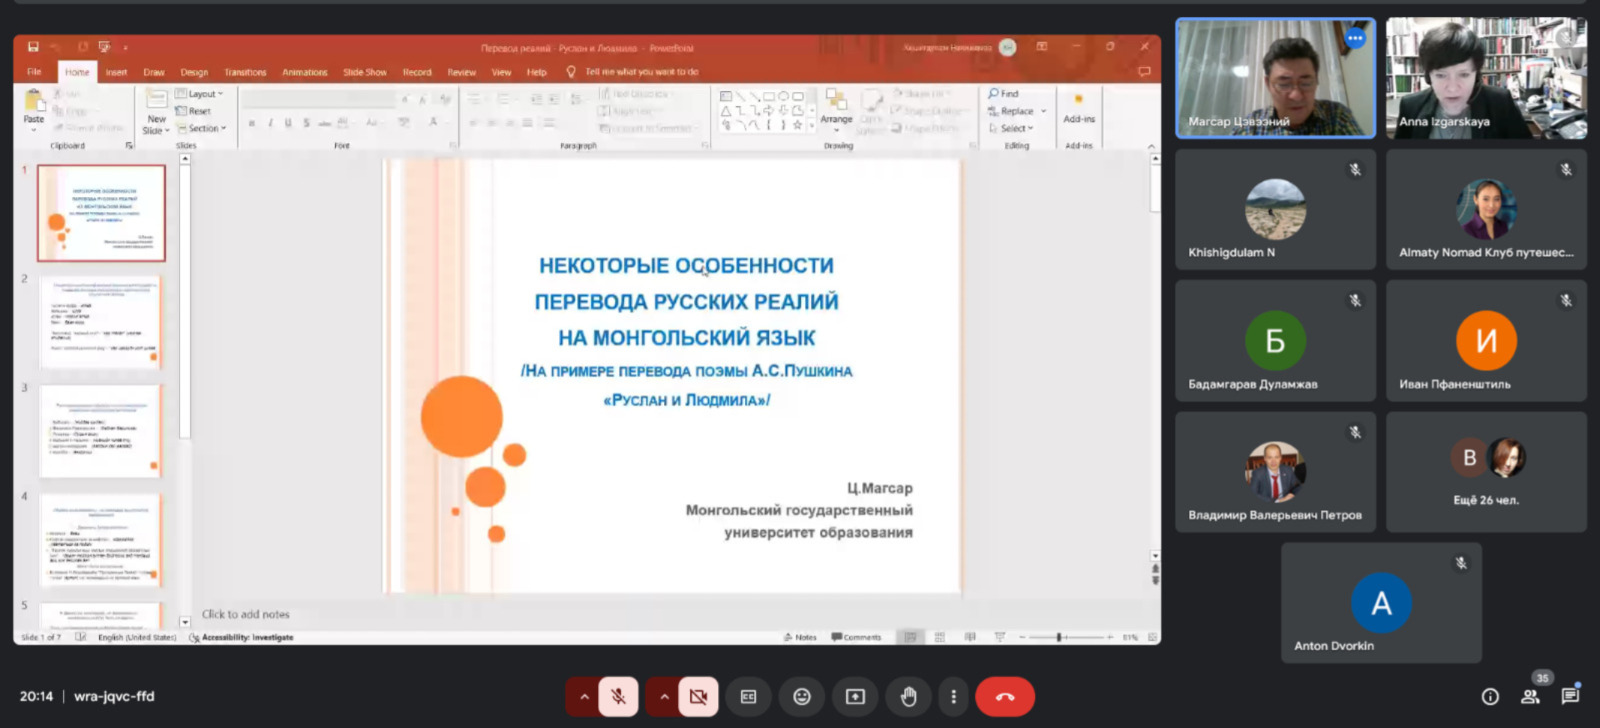The image size is (1600, 728).
Task: Click the present screen icon
Action: coord(855,697)
